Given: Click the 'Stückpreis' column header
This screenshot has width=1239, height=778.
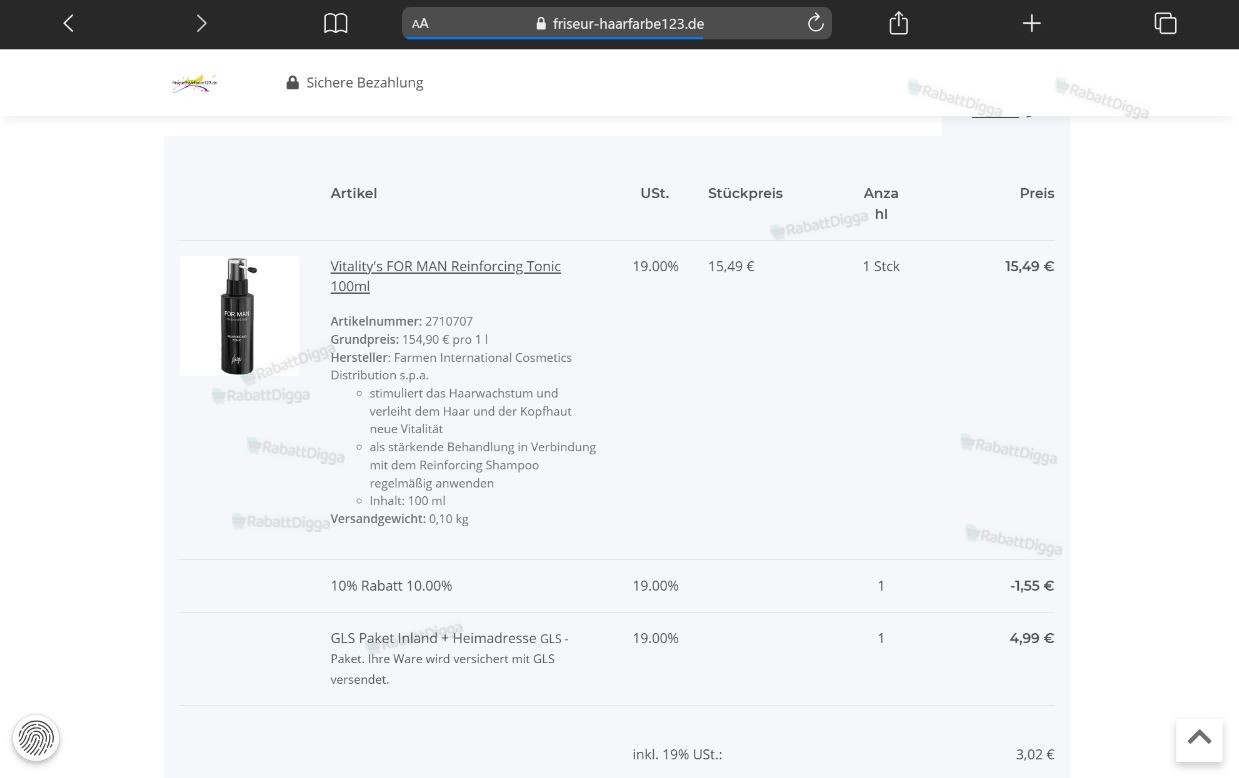Looking at the screenshot, I should pyautogui.click(x=745, y=193).
